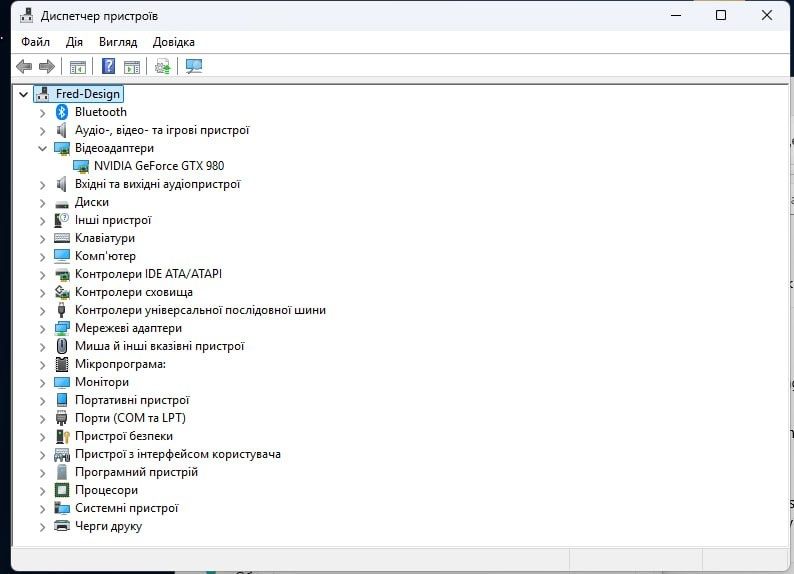The image size is (794, 574).
Task: Click the Bluetooth category icon
Action: click(62, 112)
